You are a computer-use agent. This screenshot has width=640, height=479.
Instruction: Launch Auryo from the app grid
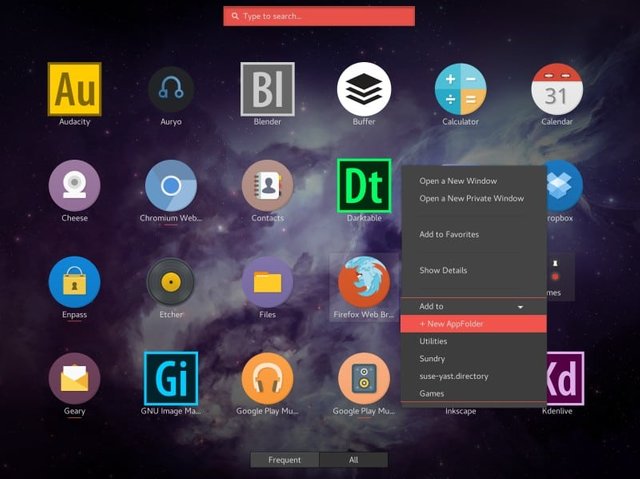click(x=171, y=89)
